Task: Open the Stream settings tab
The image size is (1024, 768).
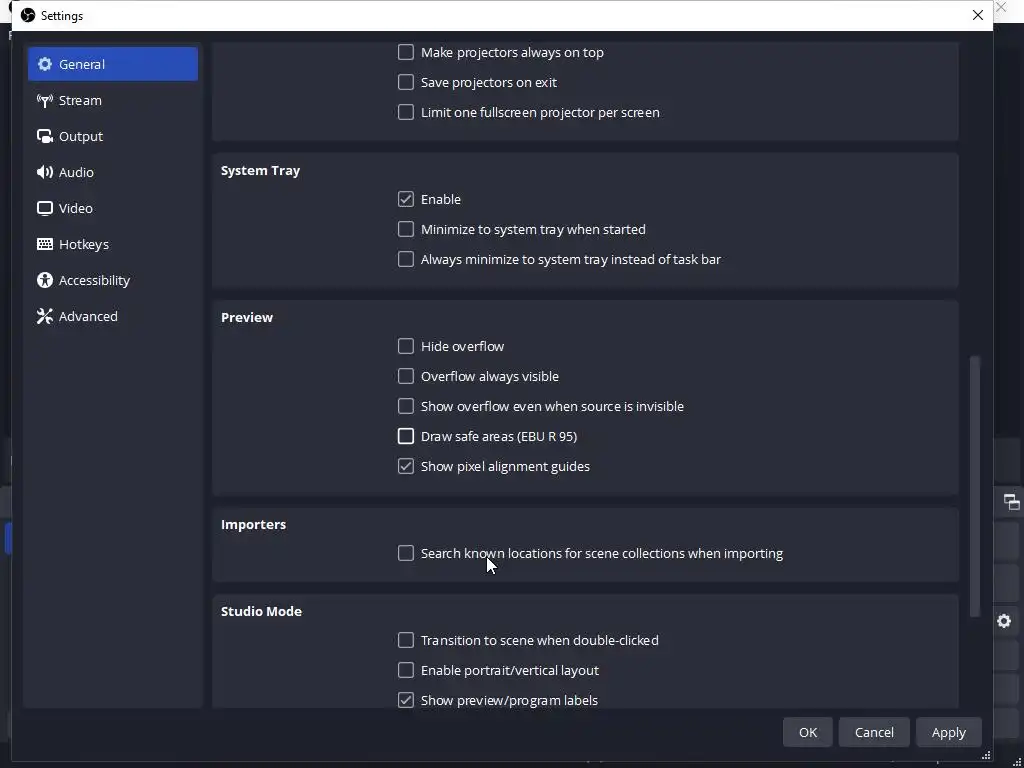Action: tap(80, 100)
